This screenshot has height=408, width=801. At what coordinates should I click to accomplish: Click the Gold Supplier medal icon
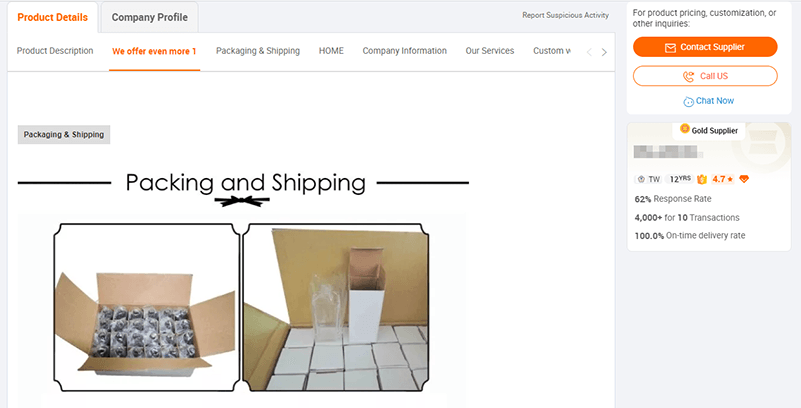tap(685, 128)
